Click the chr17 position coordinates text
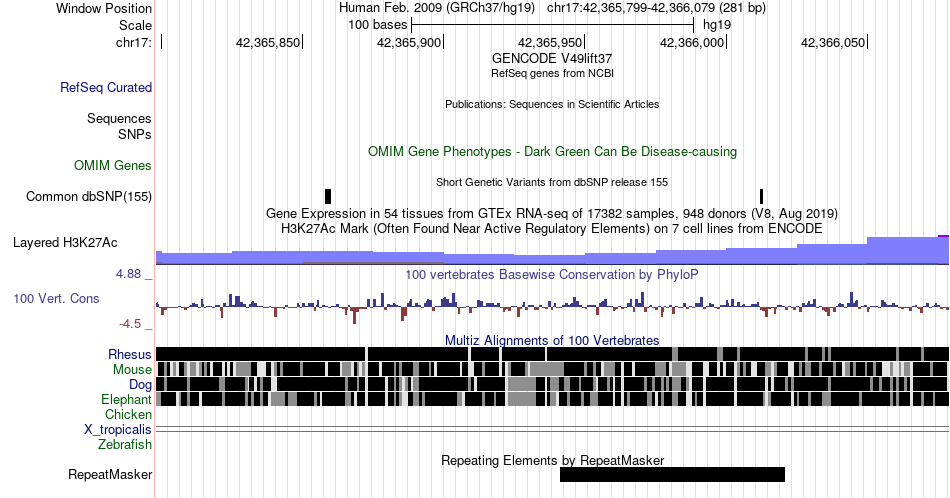The height and width of the screenshot is (498, 950). [x=656, y=8]
